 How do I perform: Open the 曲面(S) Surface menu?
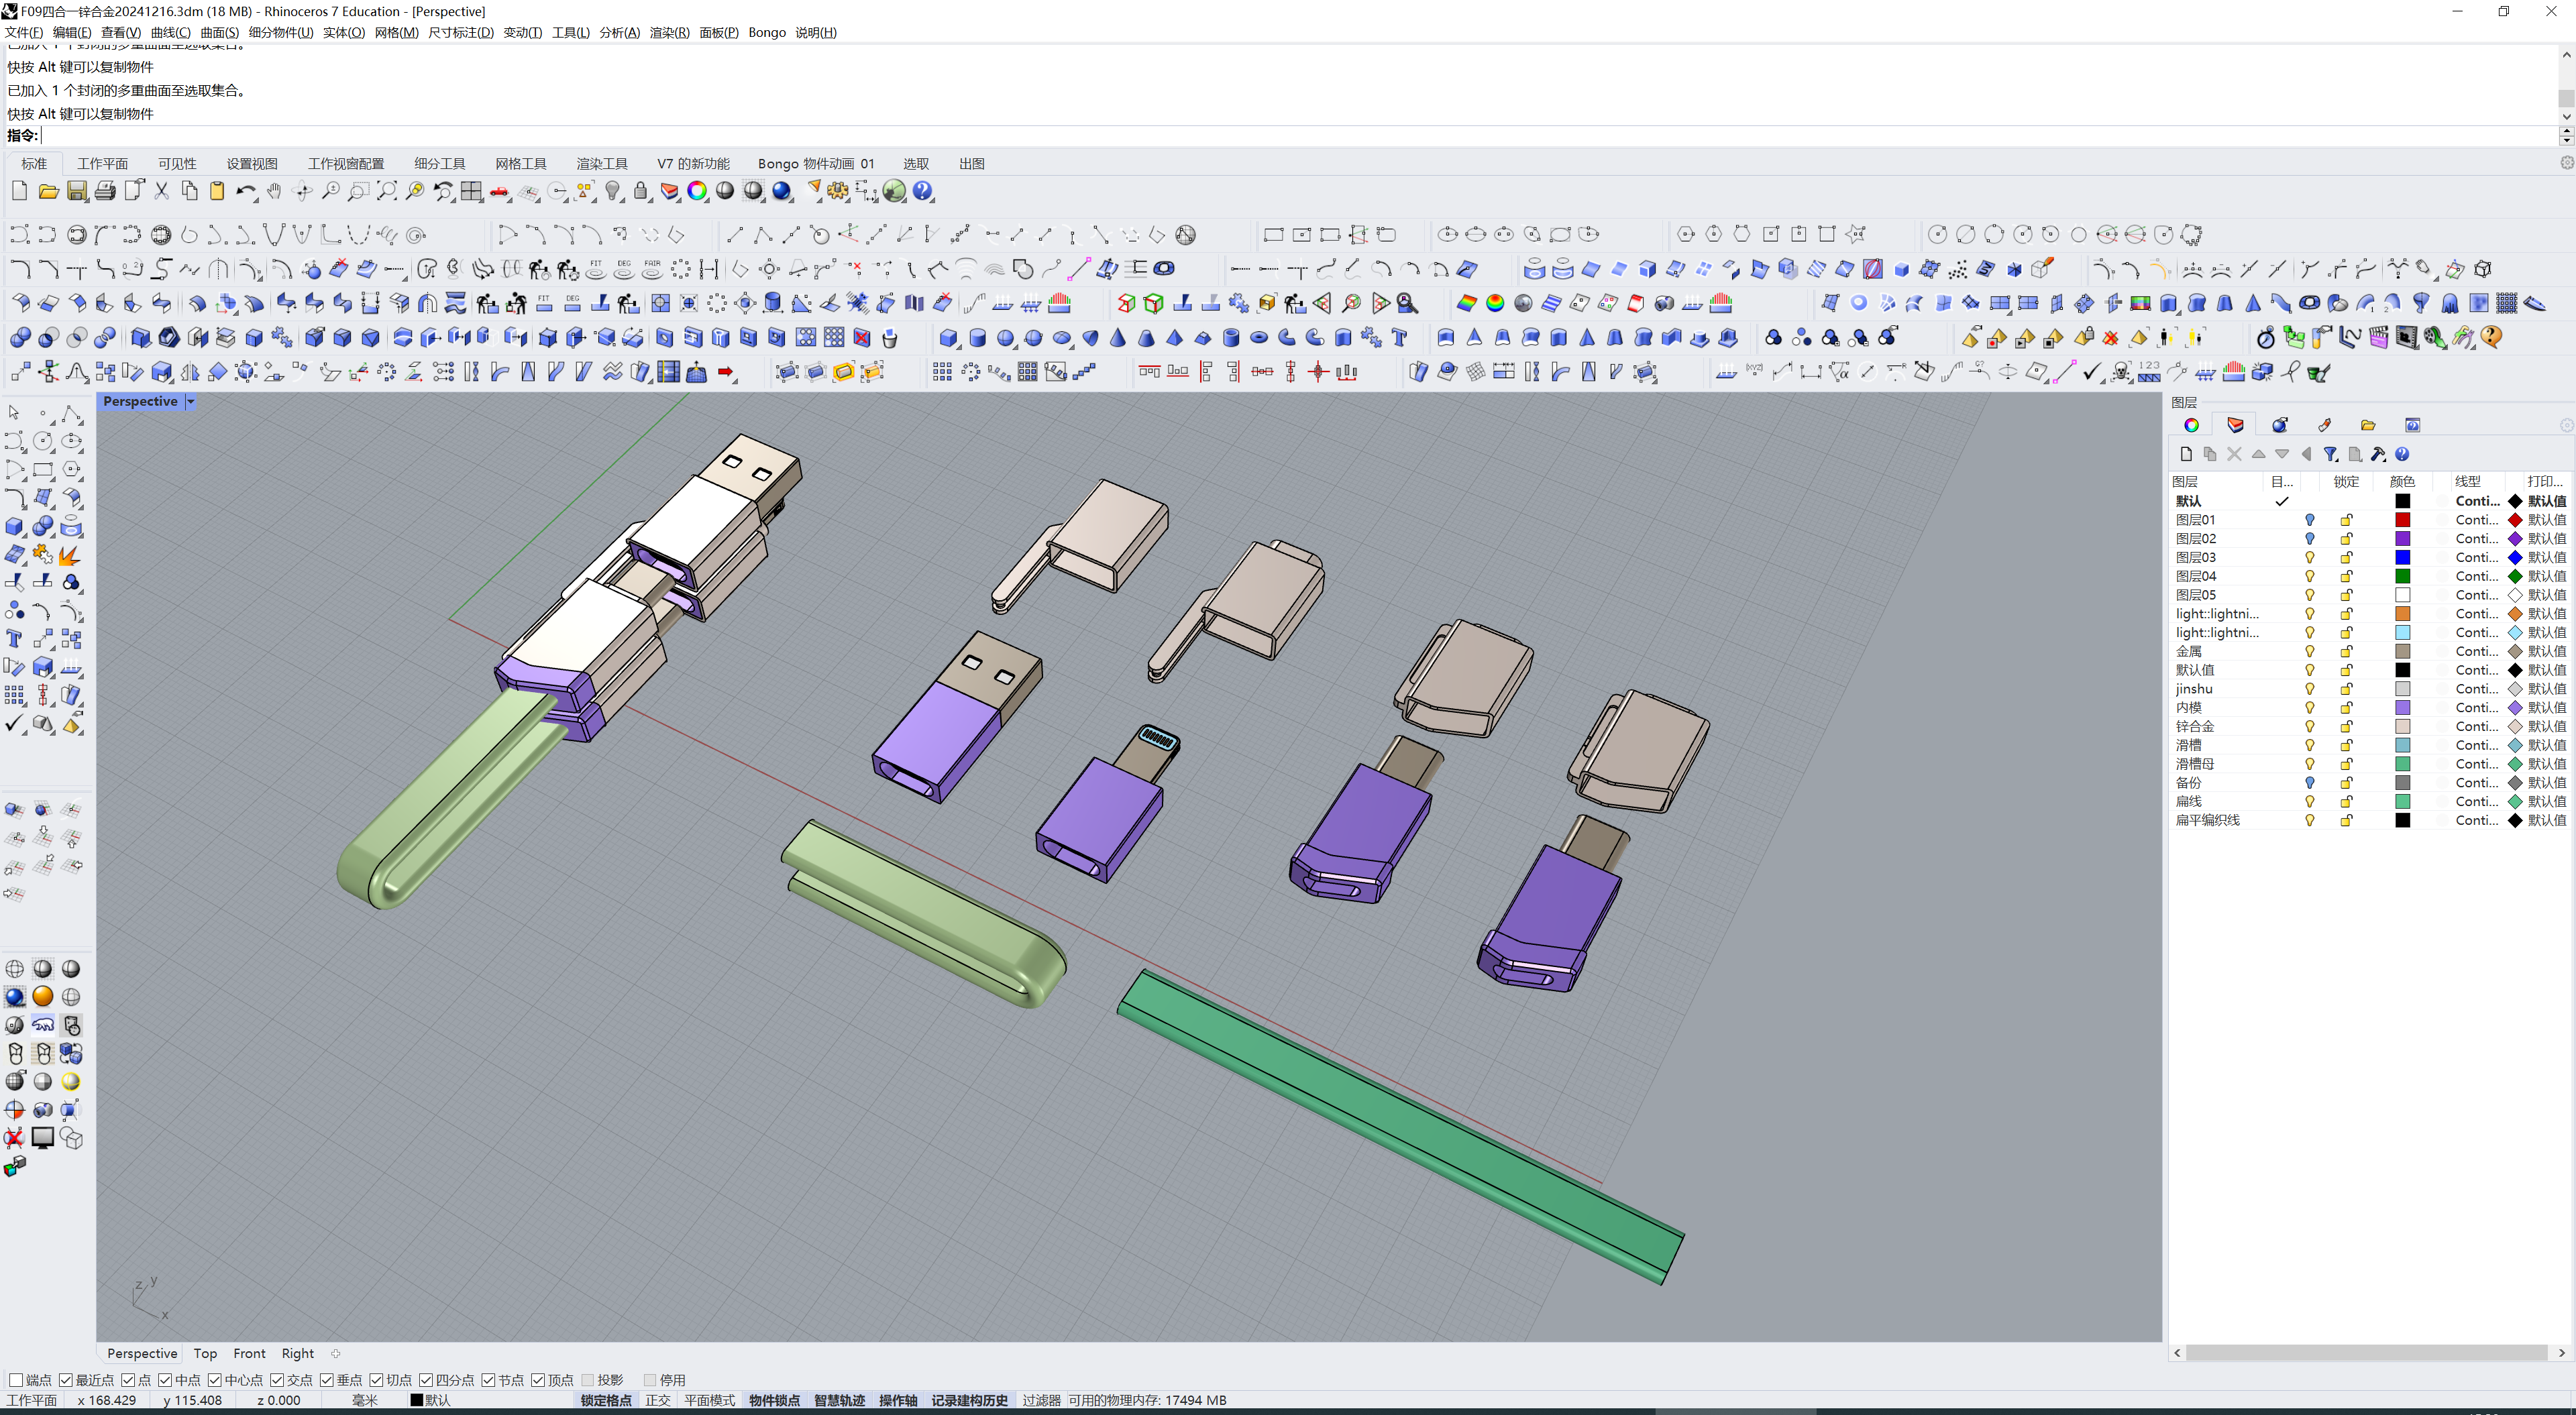[219, 32]
